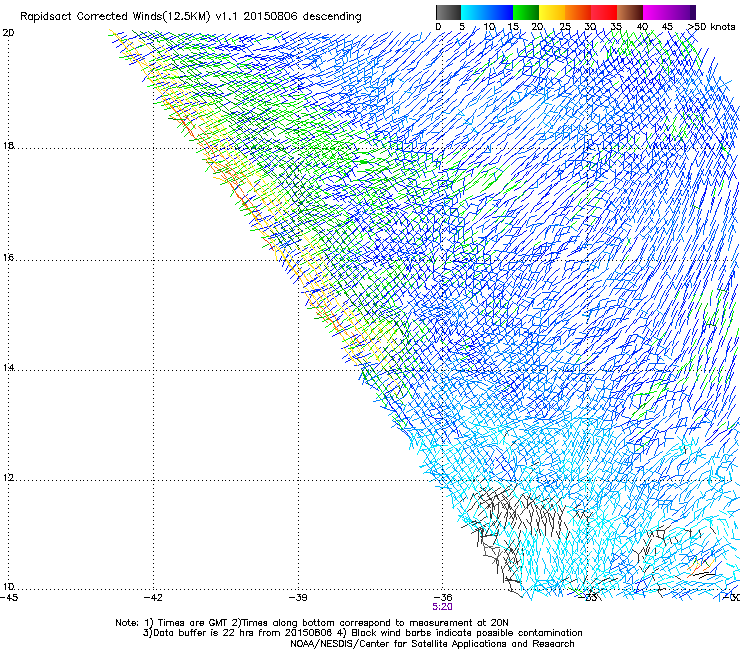This screenshot has height=650, width=740.
Task: Click the '25' label under the color bar
Action: pos(565,27)
